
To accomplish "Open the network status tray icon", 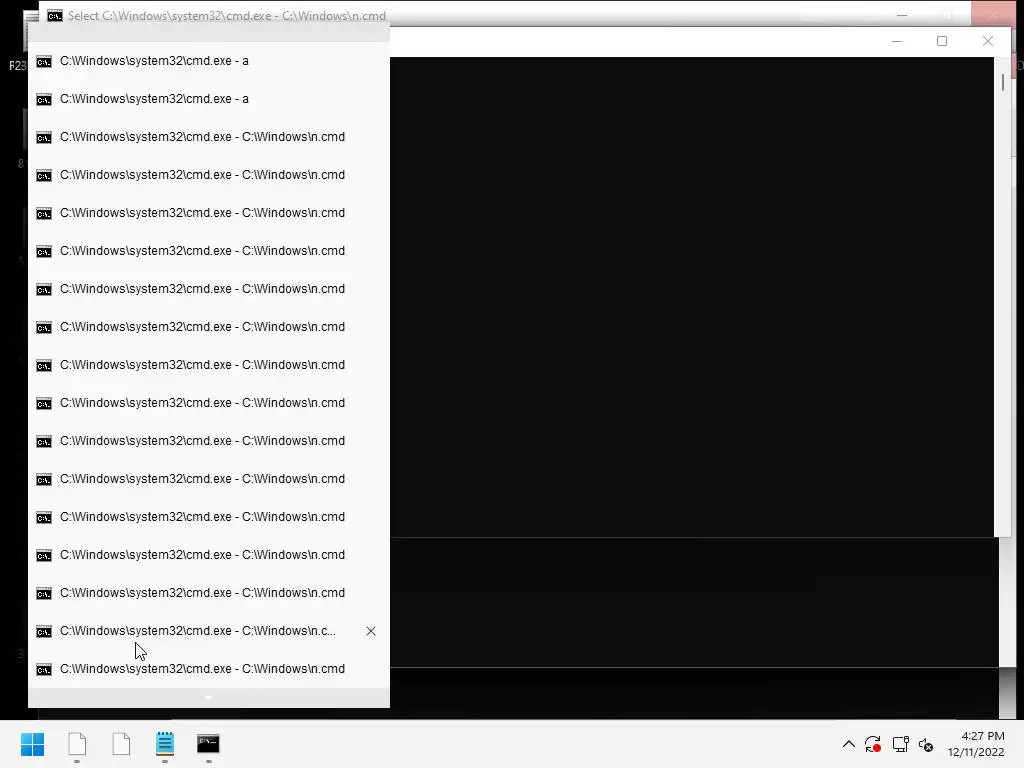I will click(901, 744).
